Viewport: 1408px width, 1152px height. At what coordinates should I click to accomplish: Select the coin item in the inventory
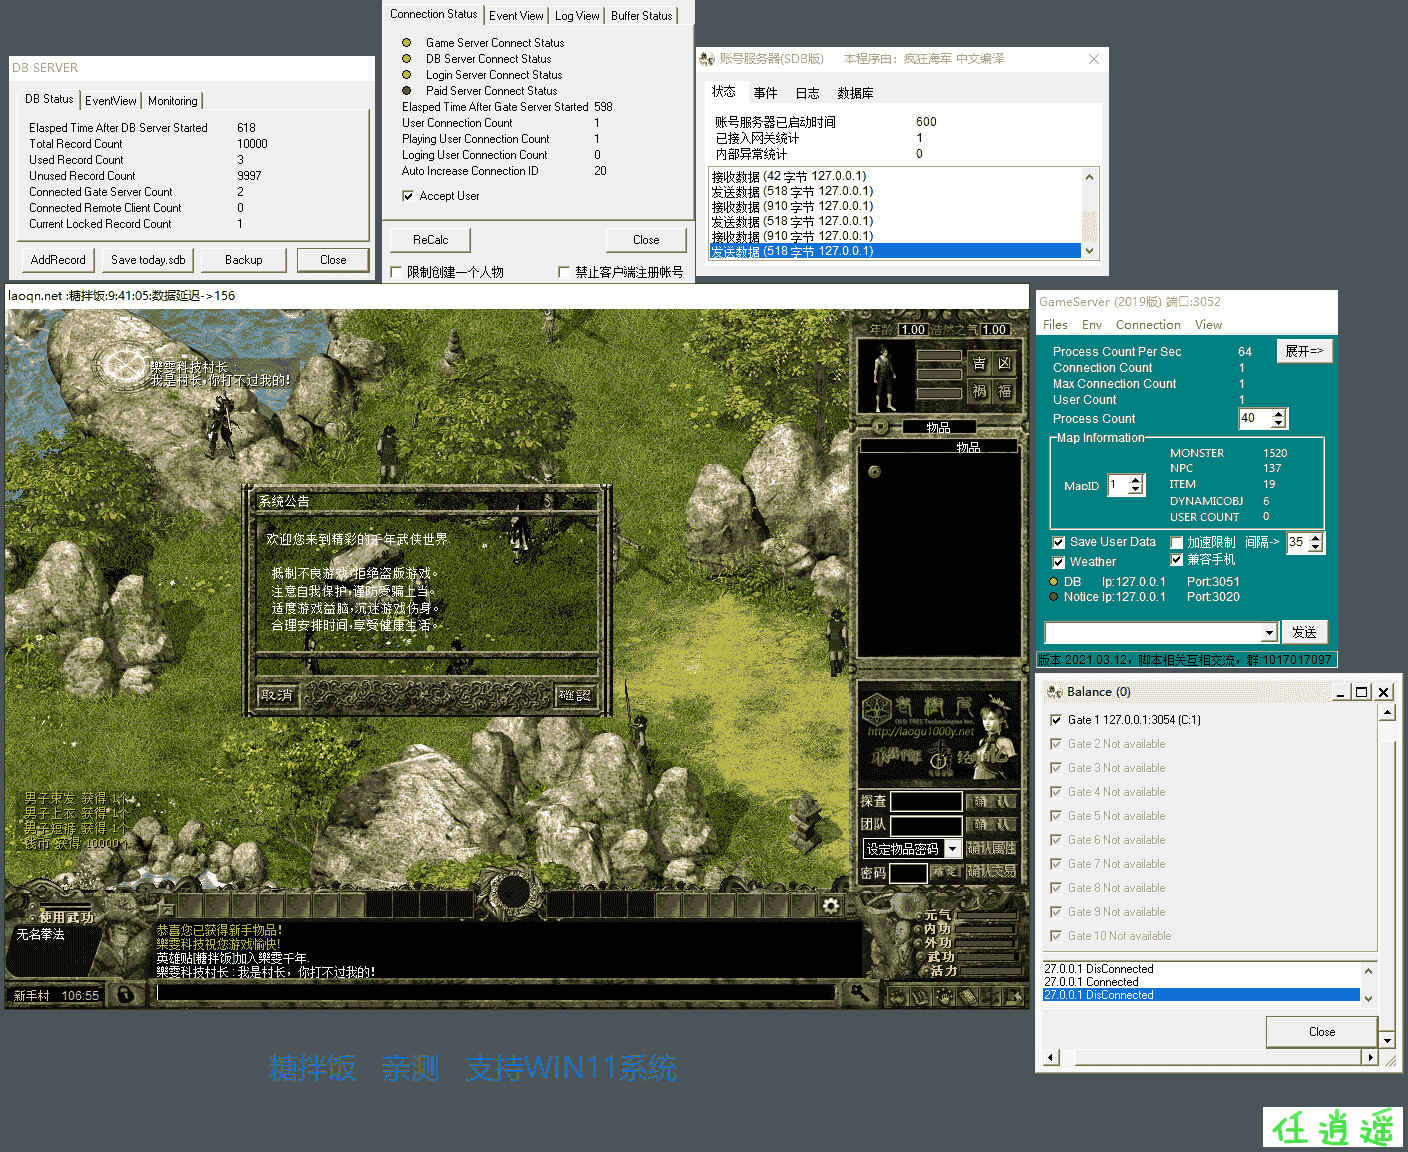874,471
